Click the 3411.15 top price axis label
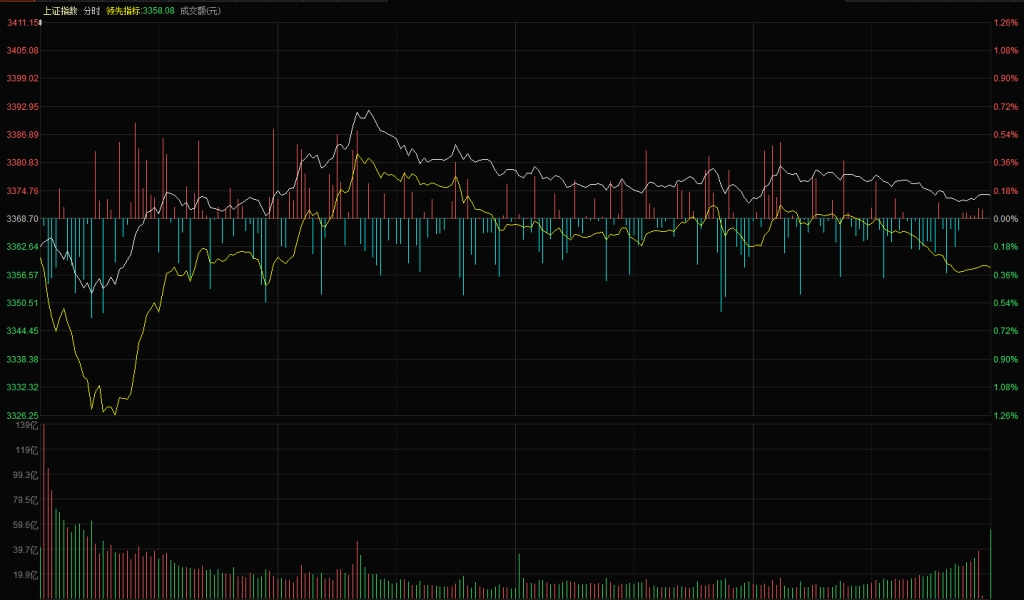This screenshot has width=1024, height=600. (x=21, y=22)
